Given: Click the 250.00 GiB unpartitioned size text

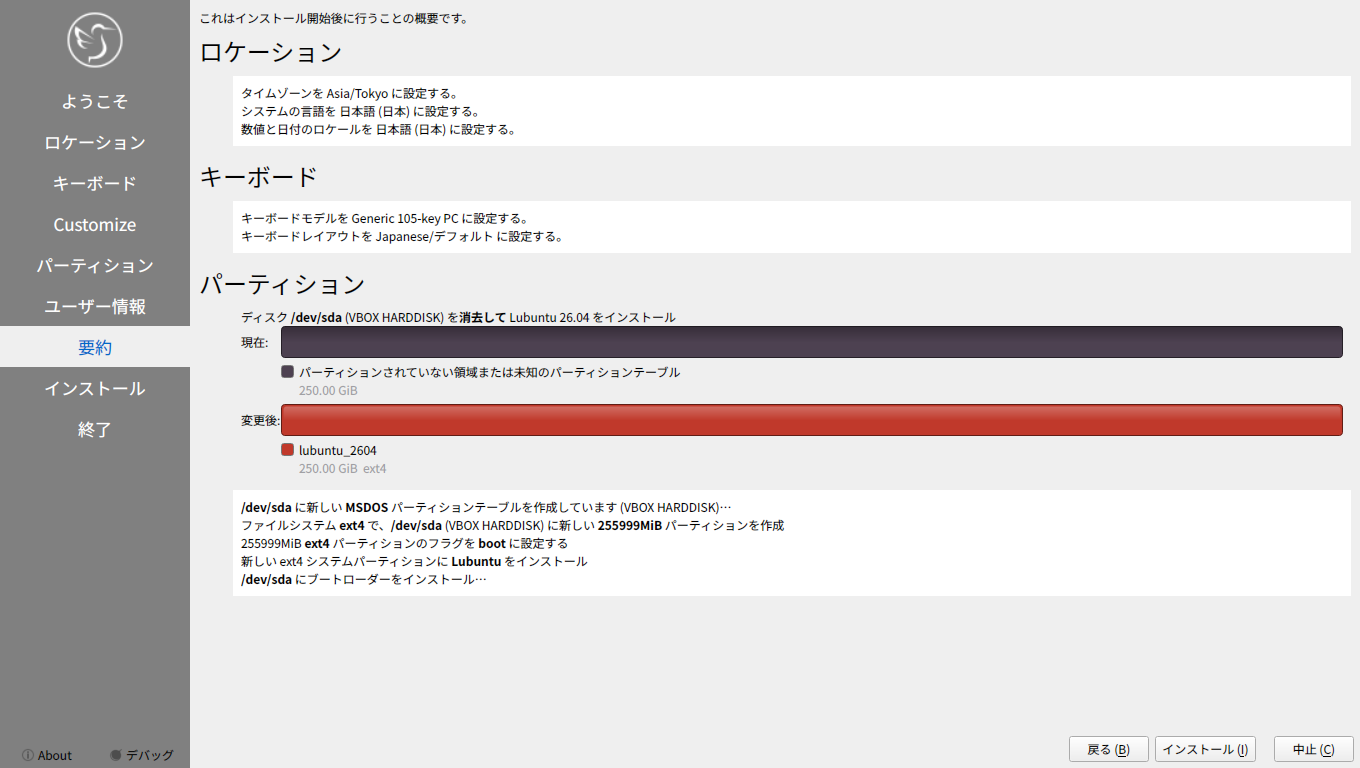Looking at the screenshot, I should (x=328, y=390).
